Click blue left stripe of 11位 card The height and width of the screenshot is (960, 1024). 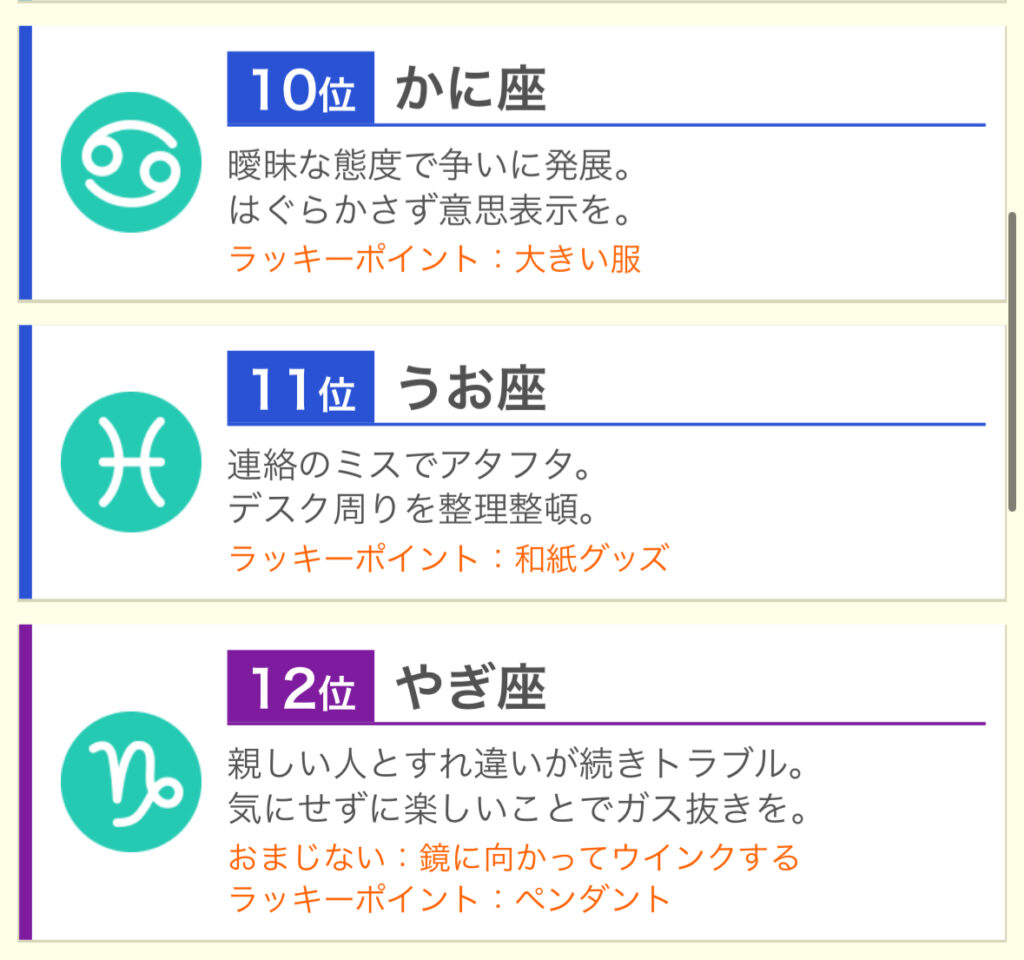[x=25, y=462]
